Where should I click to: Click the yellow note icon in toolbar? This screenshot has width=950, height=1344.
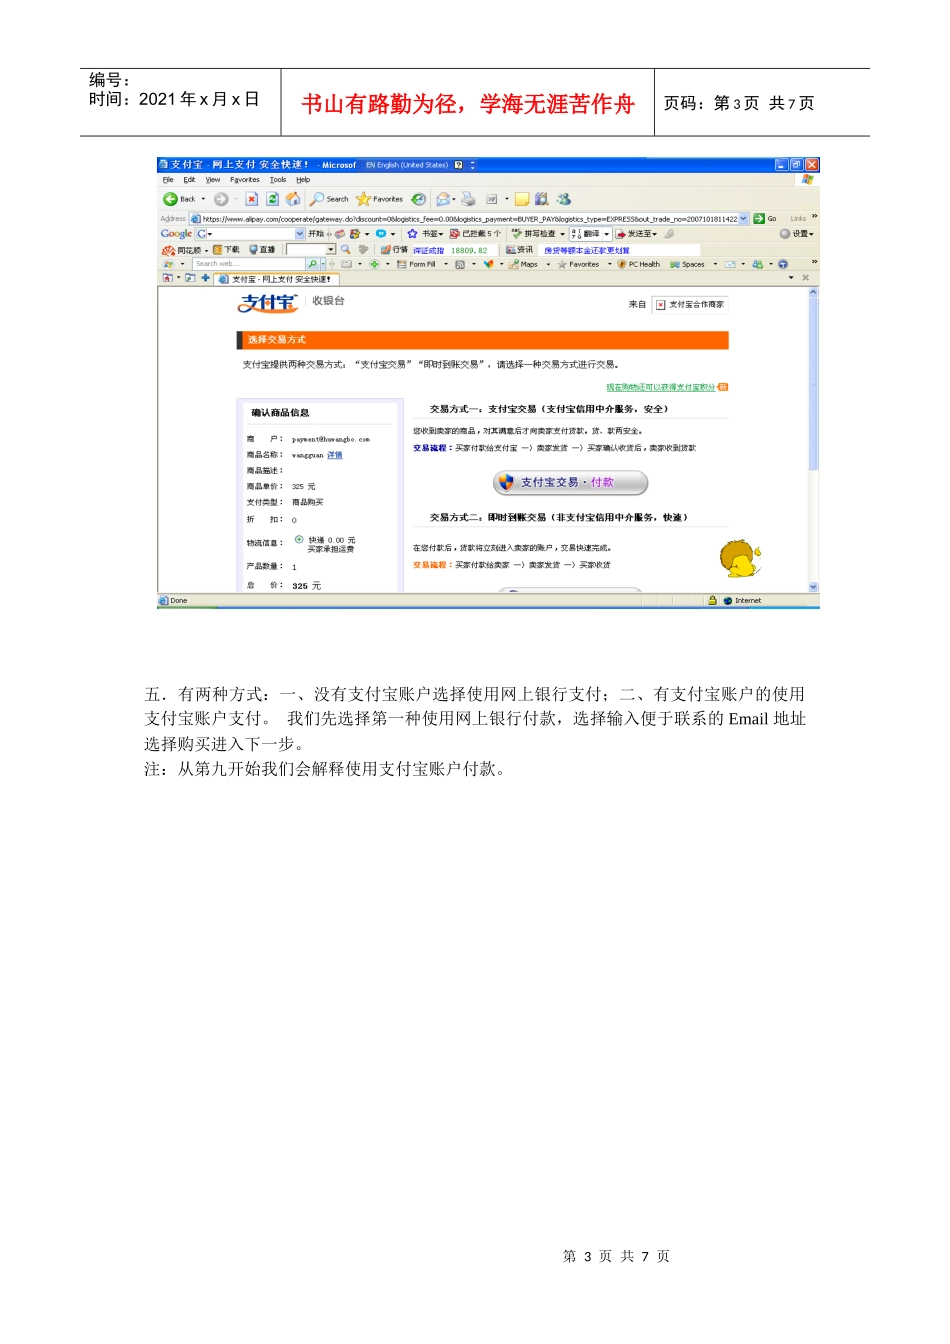[x=522, y=199]
